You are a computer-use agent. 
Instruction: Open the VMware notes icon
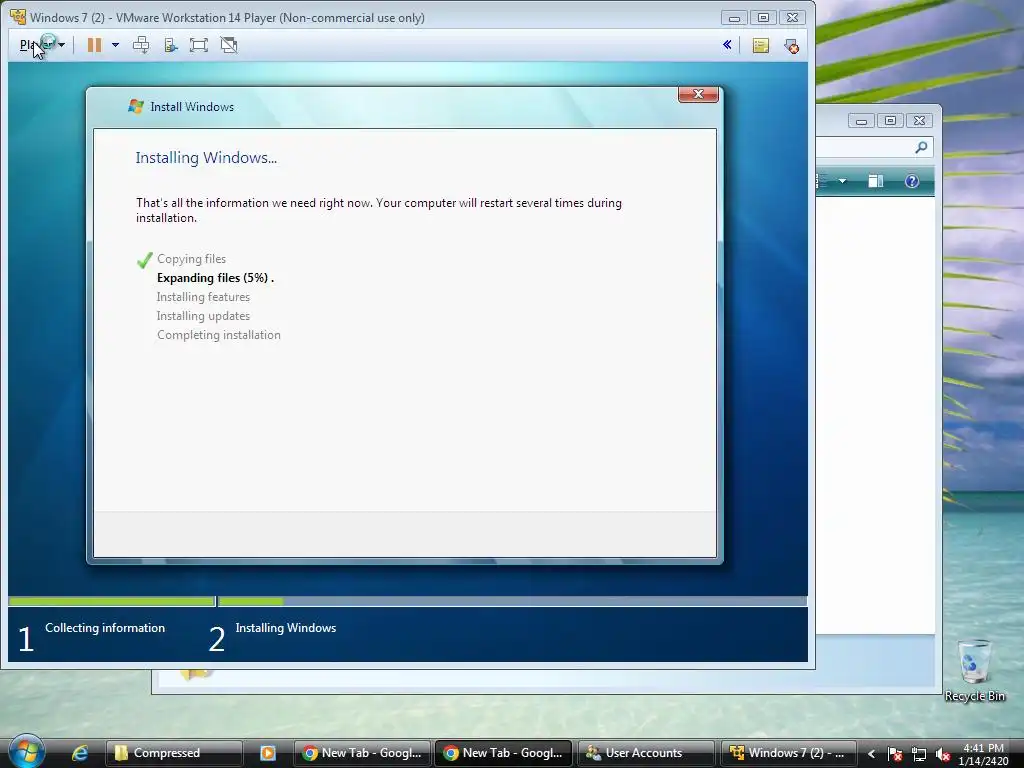click(x=761, y=46)
